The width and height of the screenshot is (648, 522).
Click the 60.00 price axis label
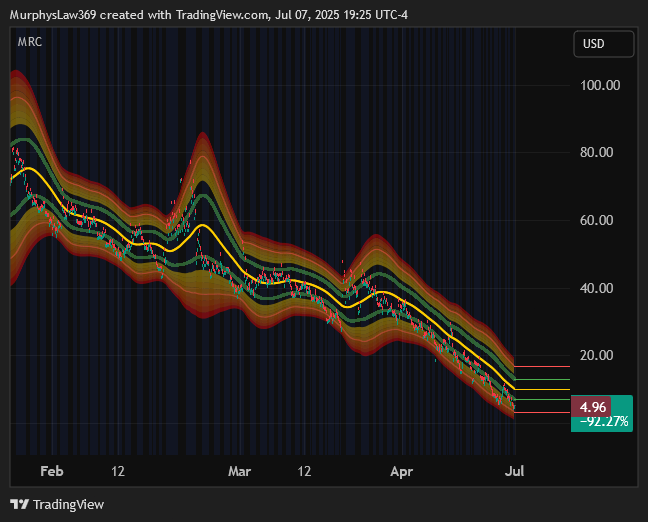597,220
